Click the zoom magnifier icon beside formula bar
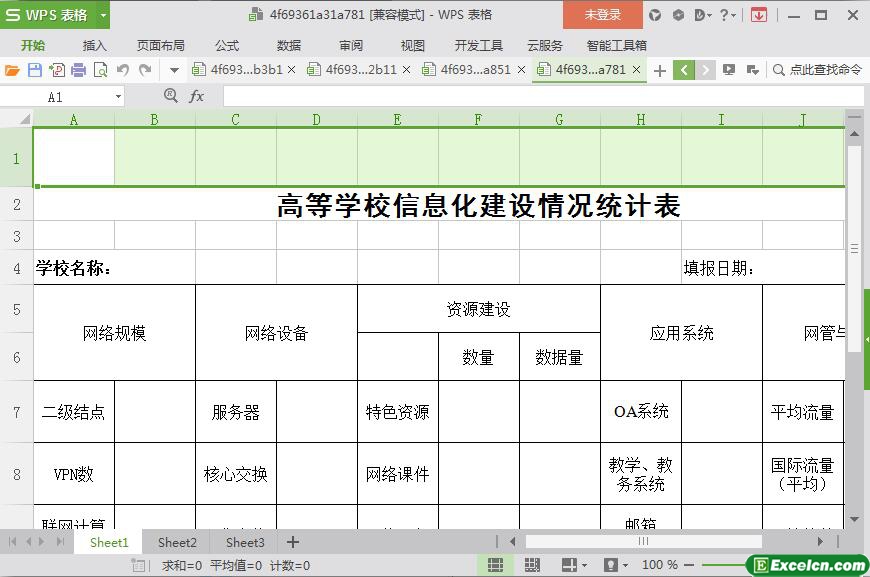Viewport: 870px width, 577px height. [170, 96]
